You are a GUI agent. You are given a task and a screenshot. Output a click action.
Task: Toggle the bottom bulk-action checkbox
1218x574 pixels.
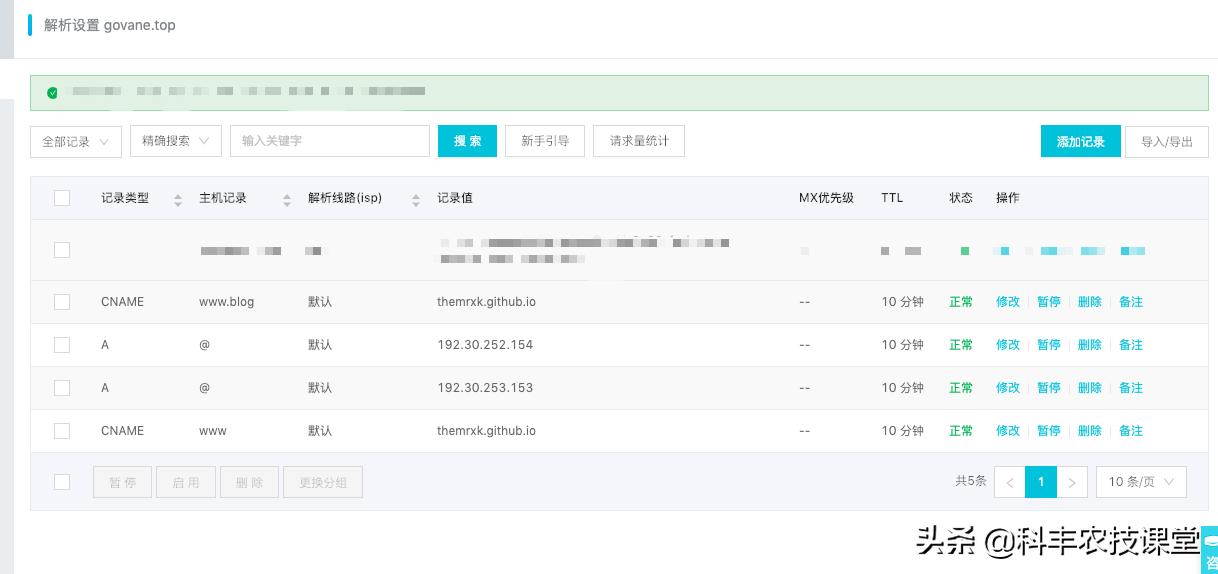(62, 482)
